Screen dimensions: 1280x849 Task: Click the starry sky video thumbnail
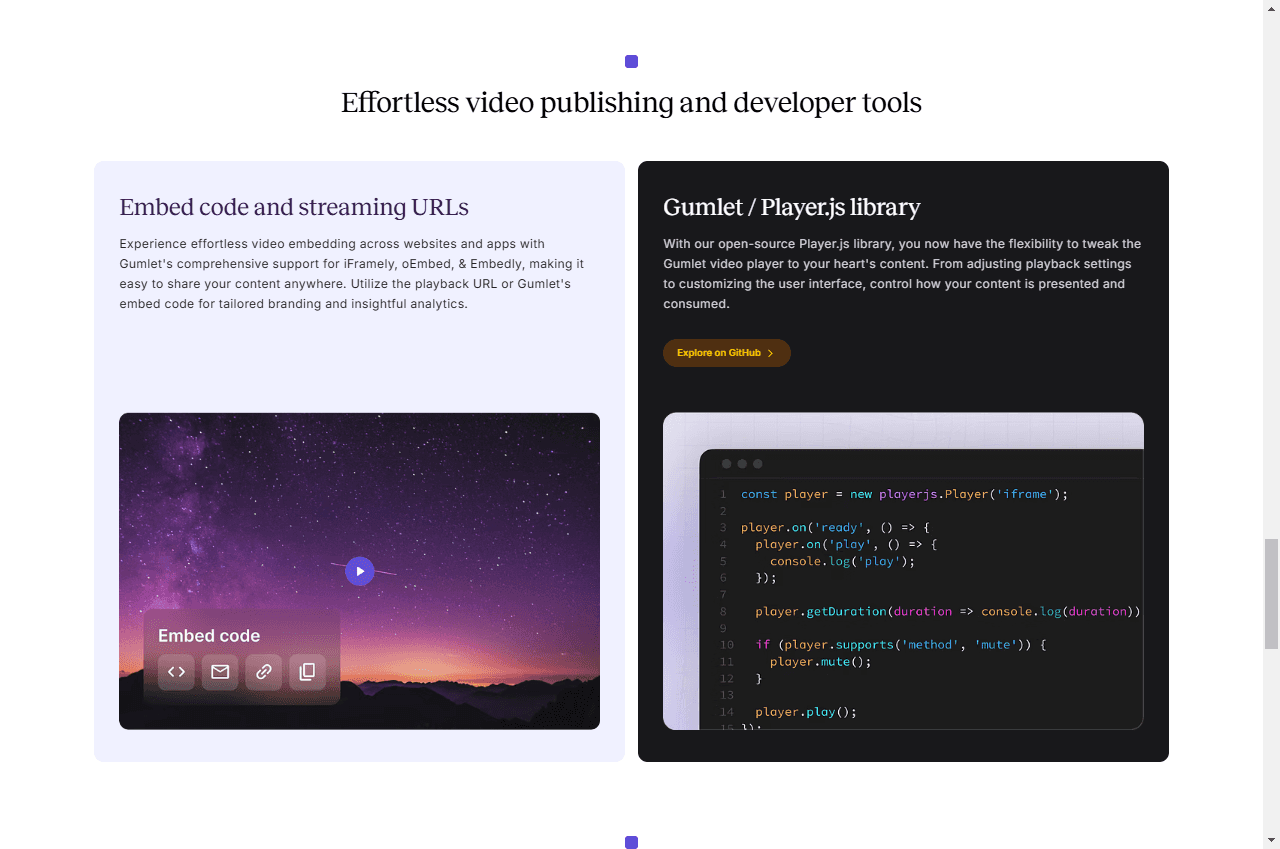359,571
